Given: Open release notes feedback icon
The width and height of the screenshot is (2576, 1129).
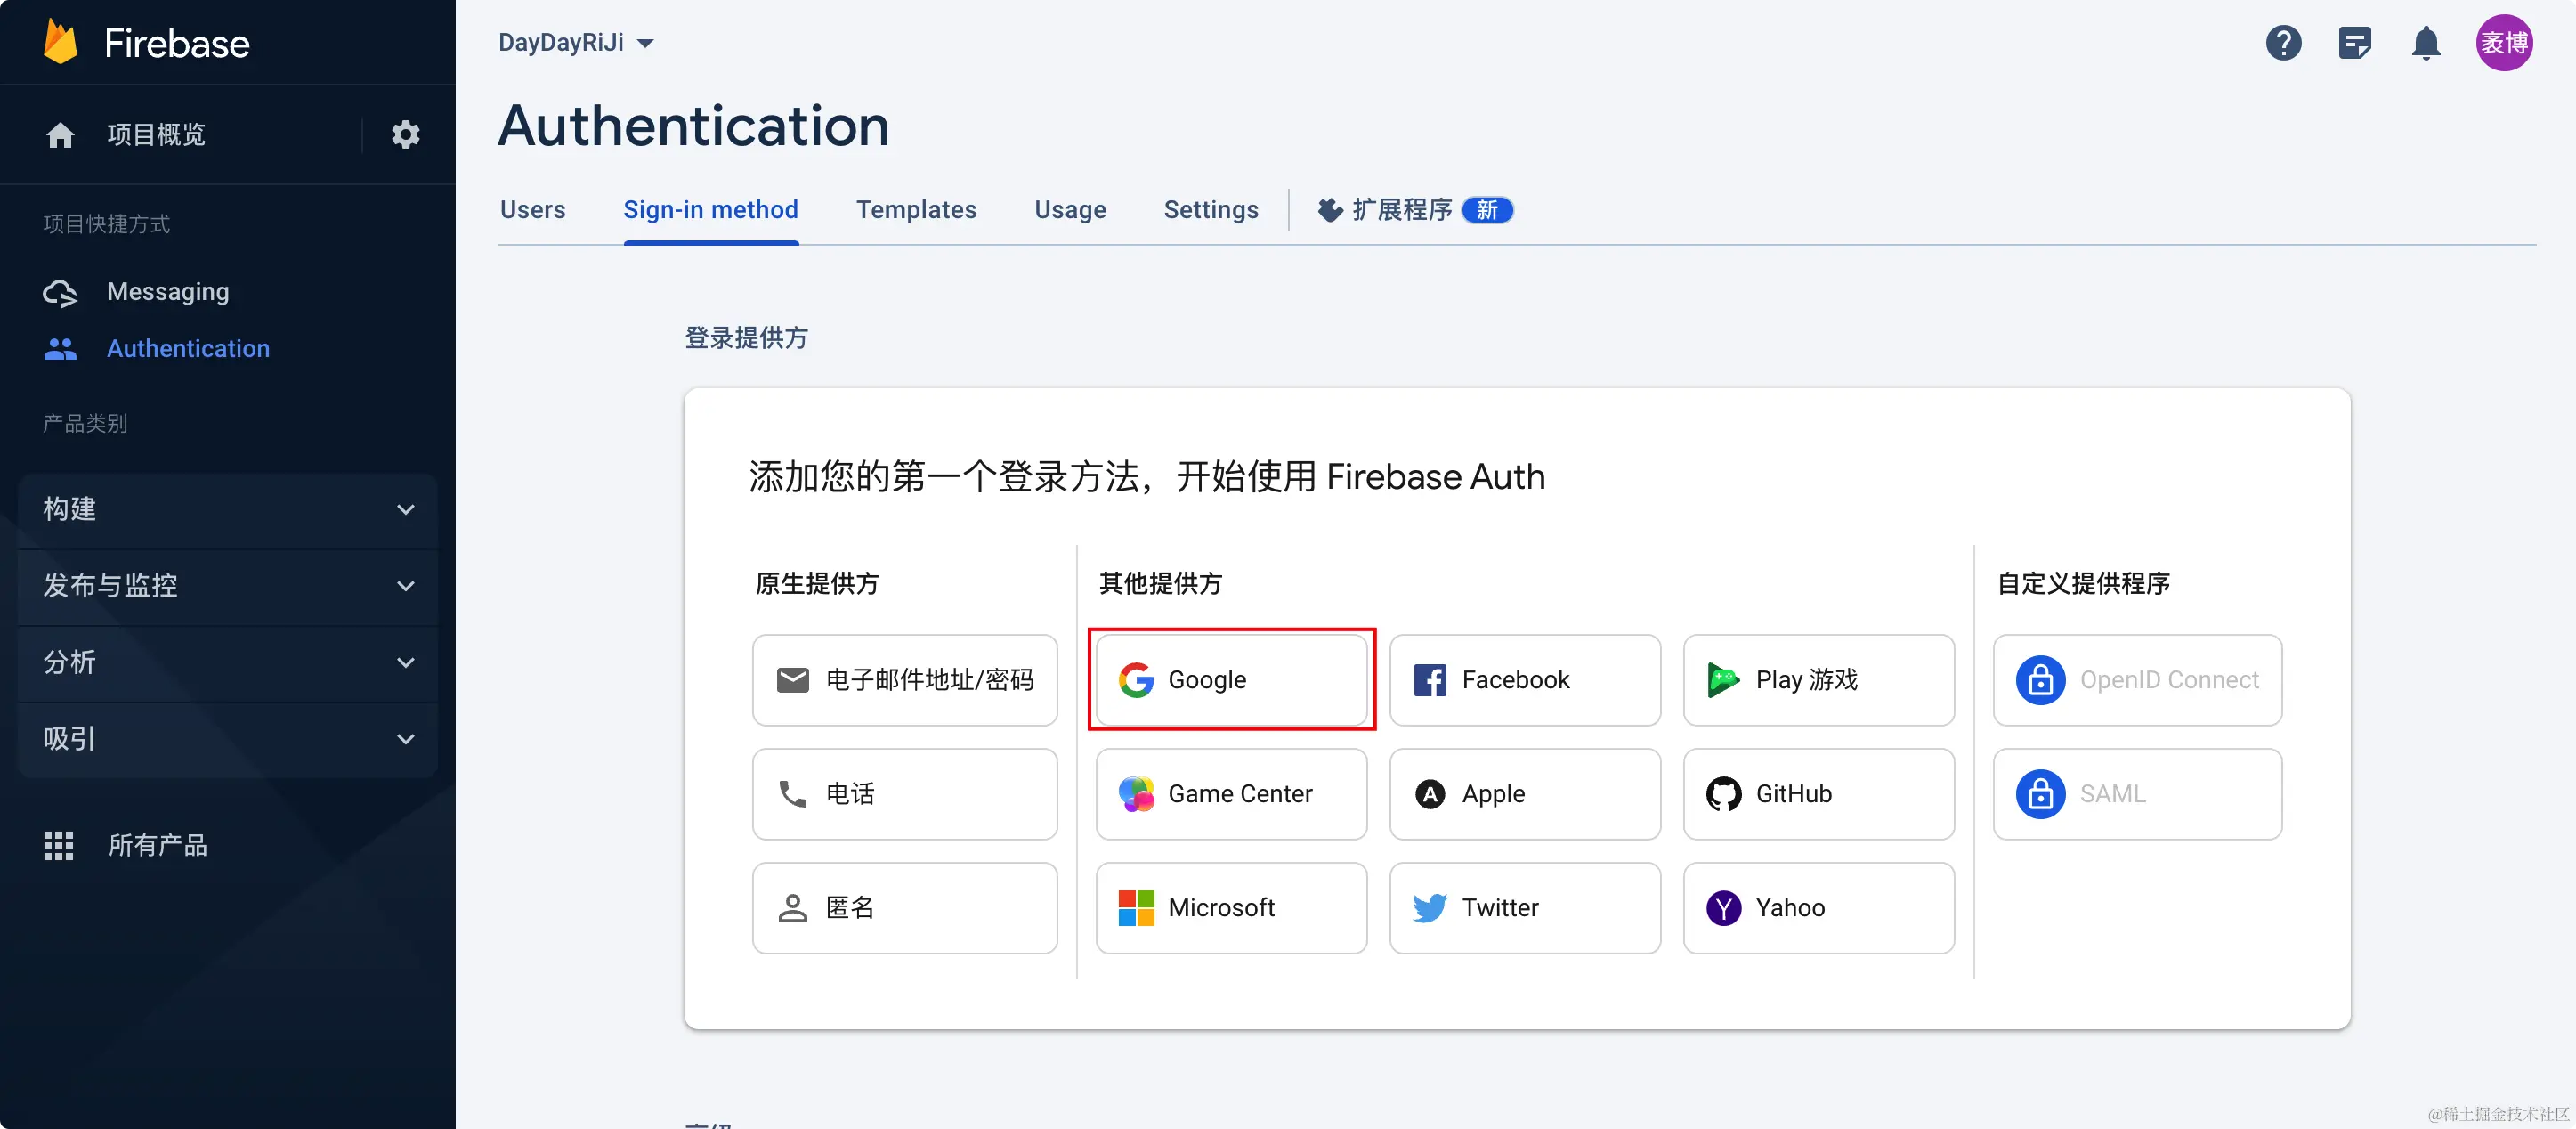Looking at the screenshot, I should point(2354,43).
